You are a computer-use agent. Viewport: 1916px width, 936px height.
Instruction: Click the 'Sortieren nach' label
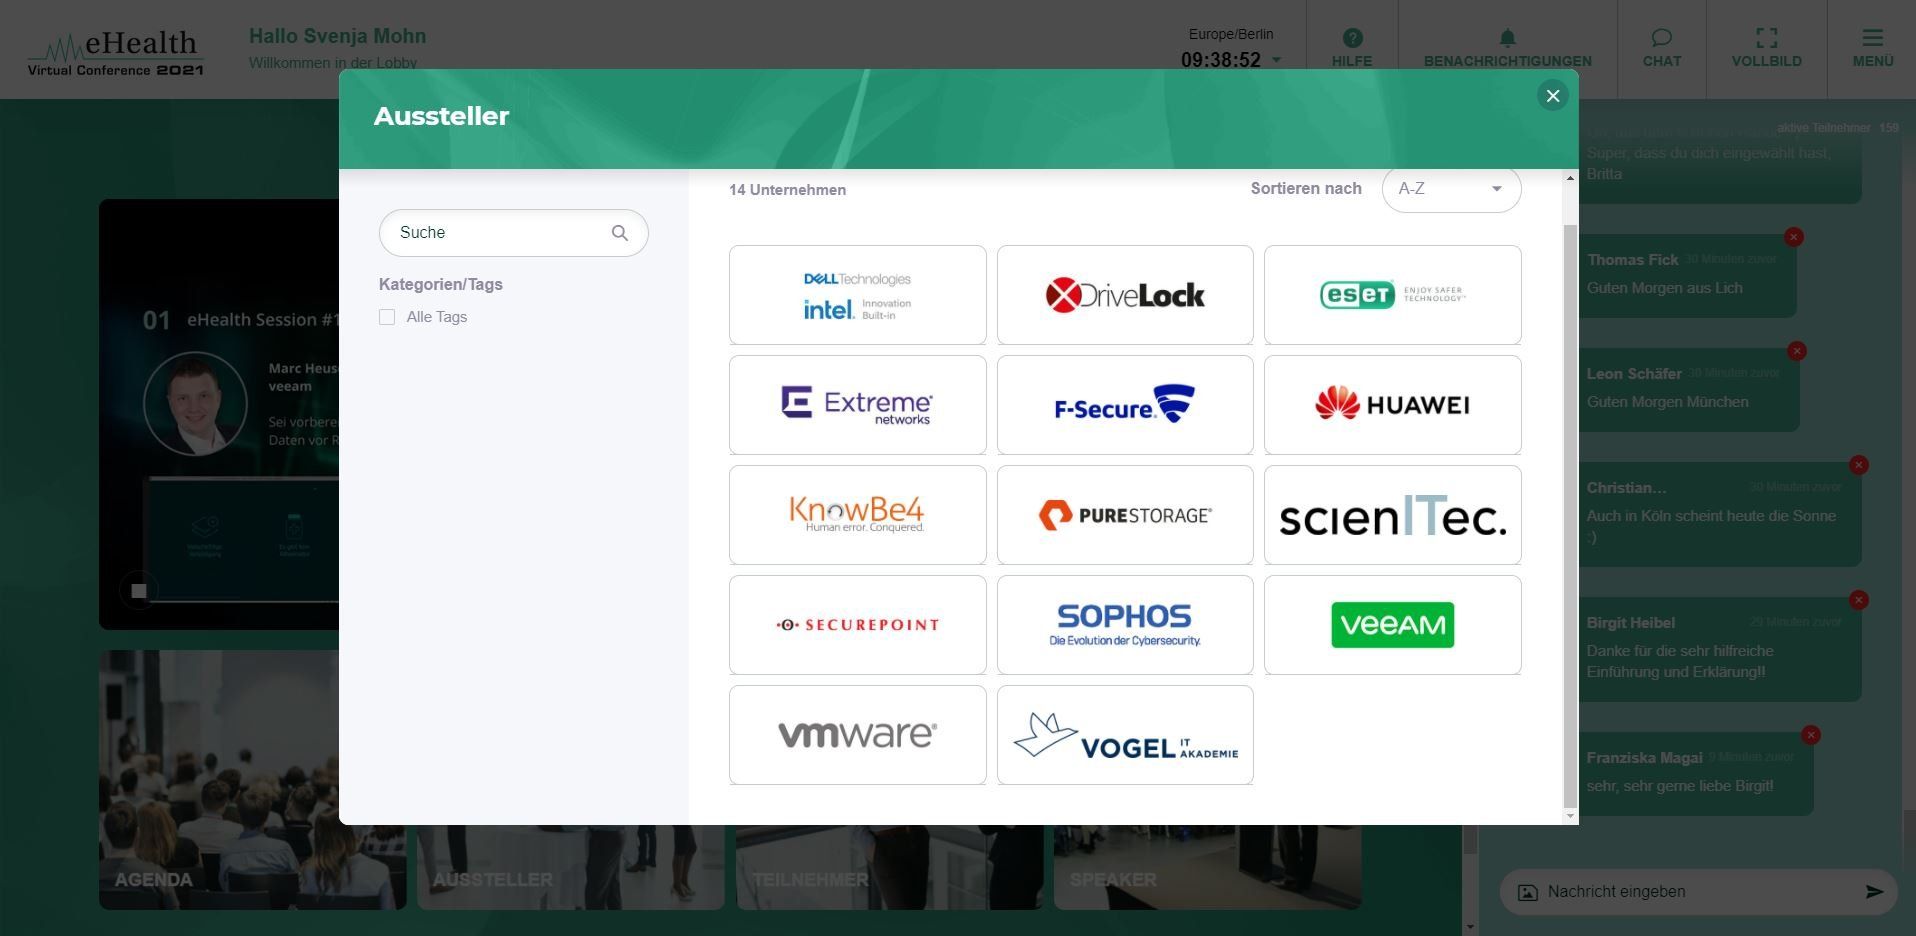click(x=1306, y=189)
